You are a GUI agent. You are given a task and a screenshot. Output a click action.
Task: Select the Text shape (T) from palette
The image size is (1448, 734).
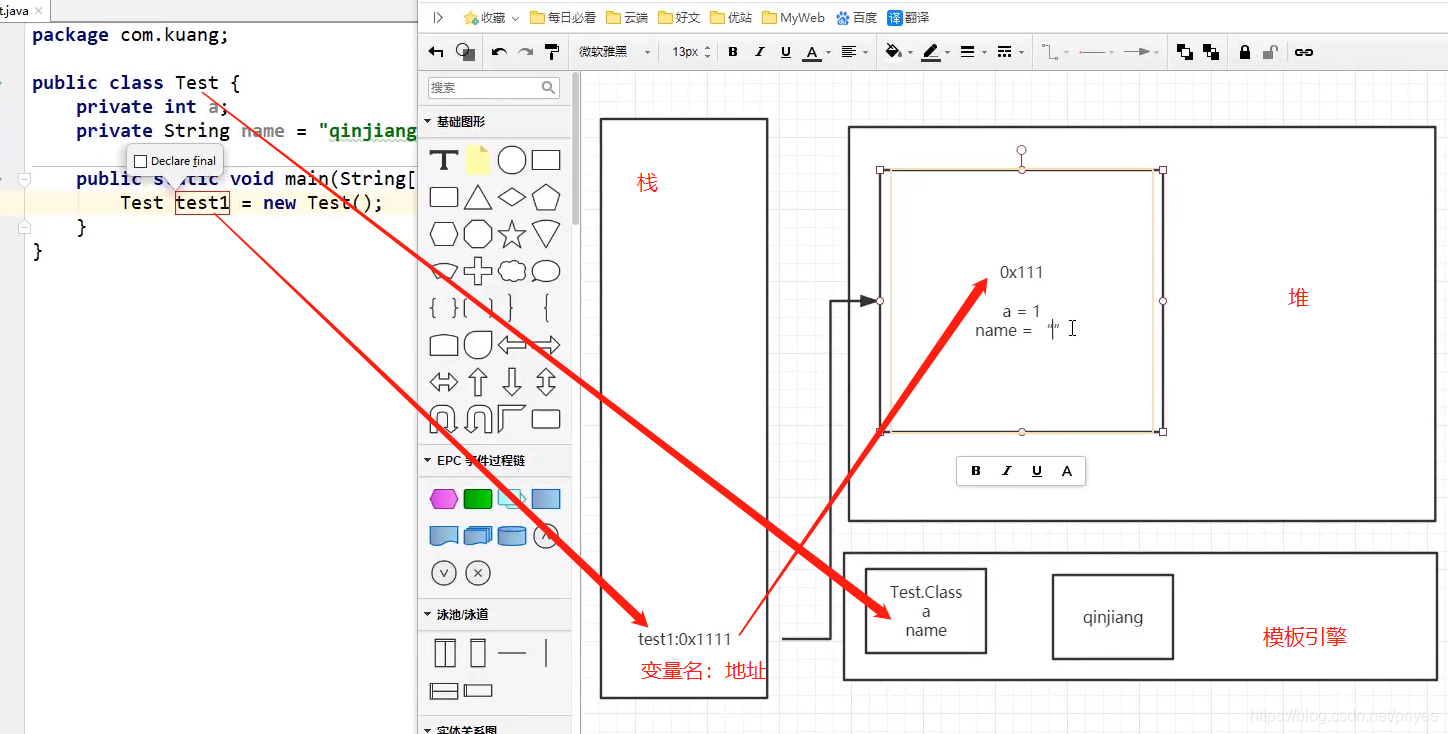click(444, 160)
